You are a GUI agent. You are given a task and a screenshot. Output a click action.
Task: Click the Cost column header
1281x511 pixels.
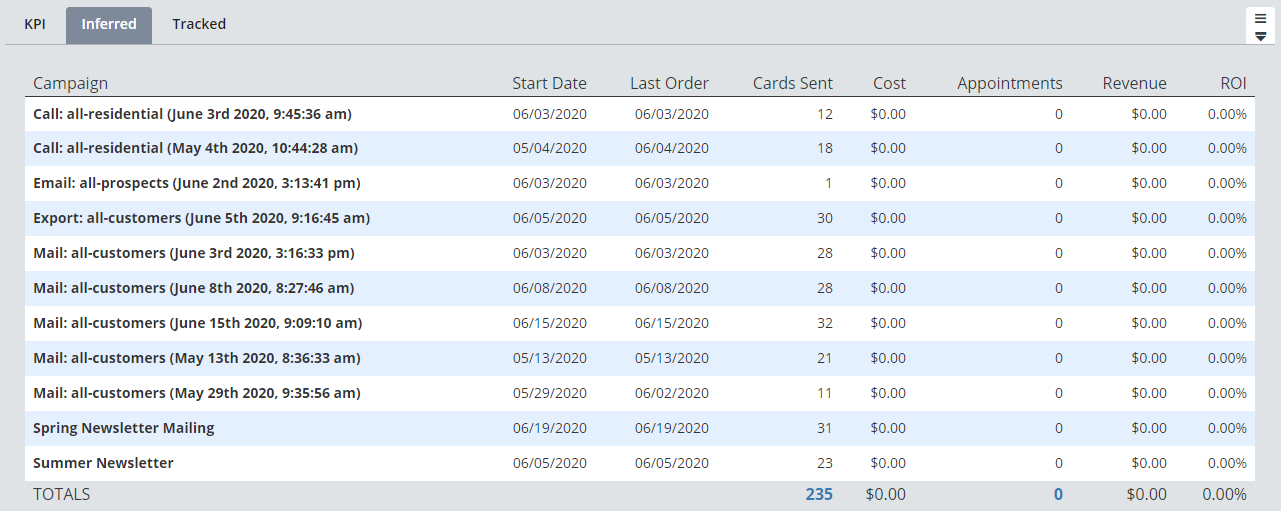[x=889, y=83]
